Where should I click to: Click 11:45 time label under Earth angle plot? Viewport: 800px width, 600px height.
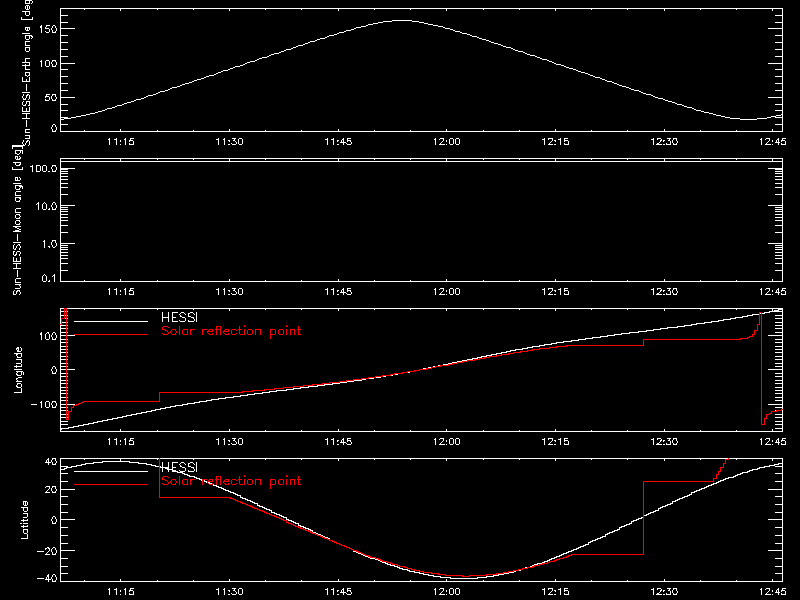[x=338, y=141]
